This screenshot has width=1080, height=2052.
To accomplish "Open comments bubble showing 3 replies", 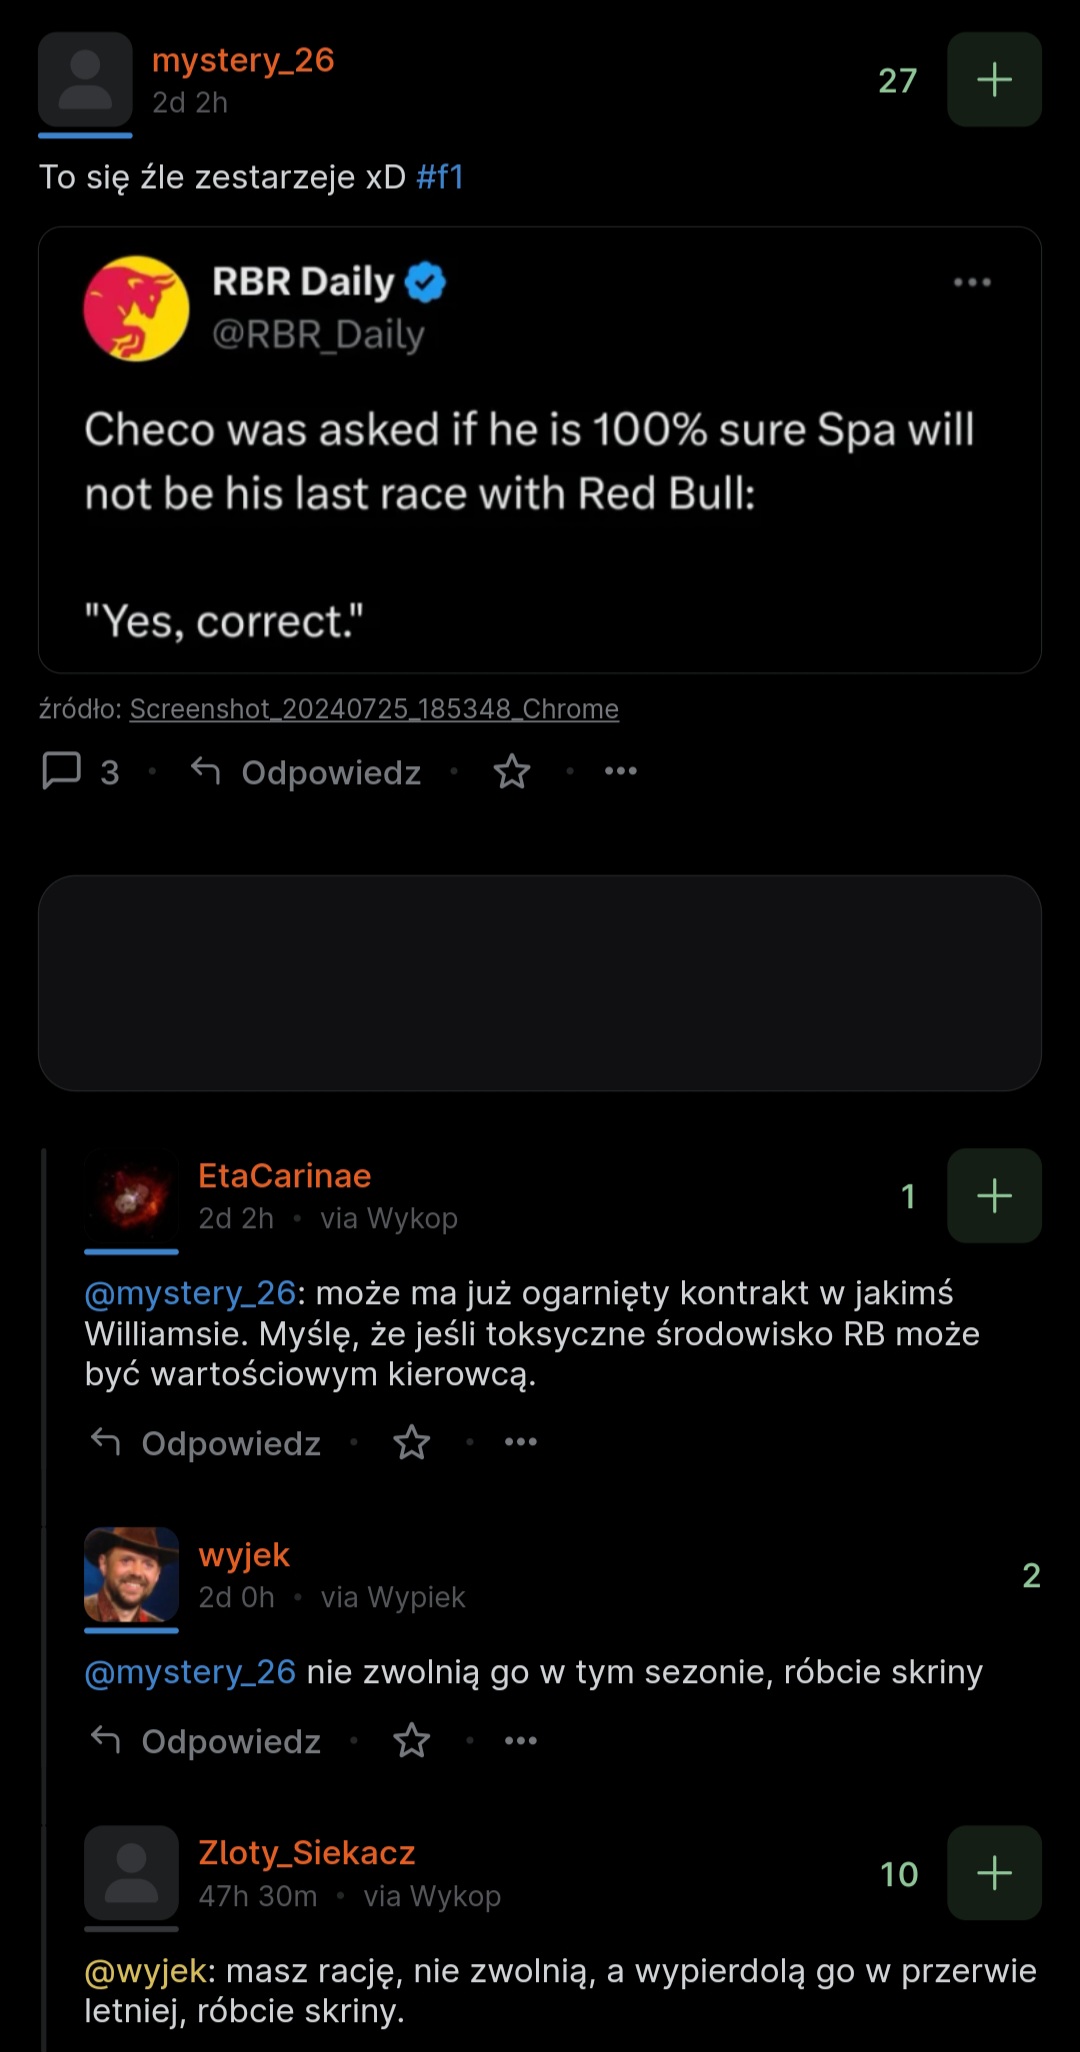I will 80,772.
